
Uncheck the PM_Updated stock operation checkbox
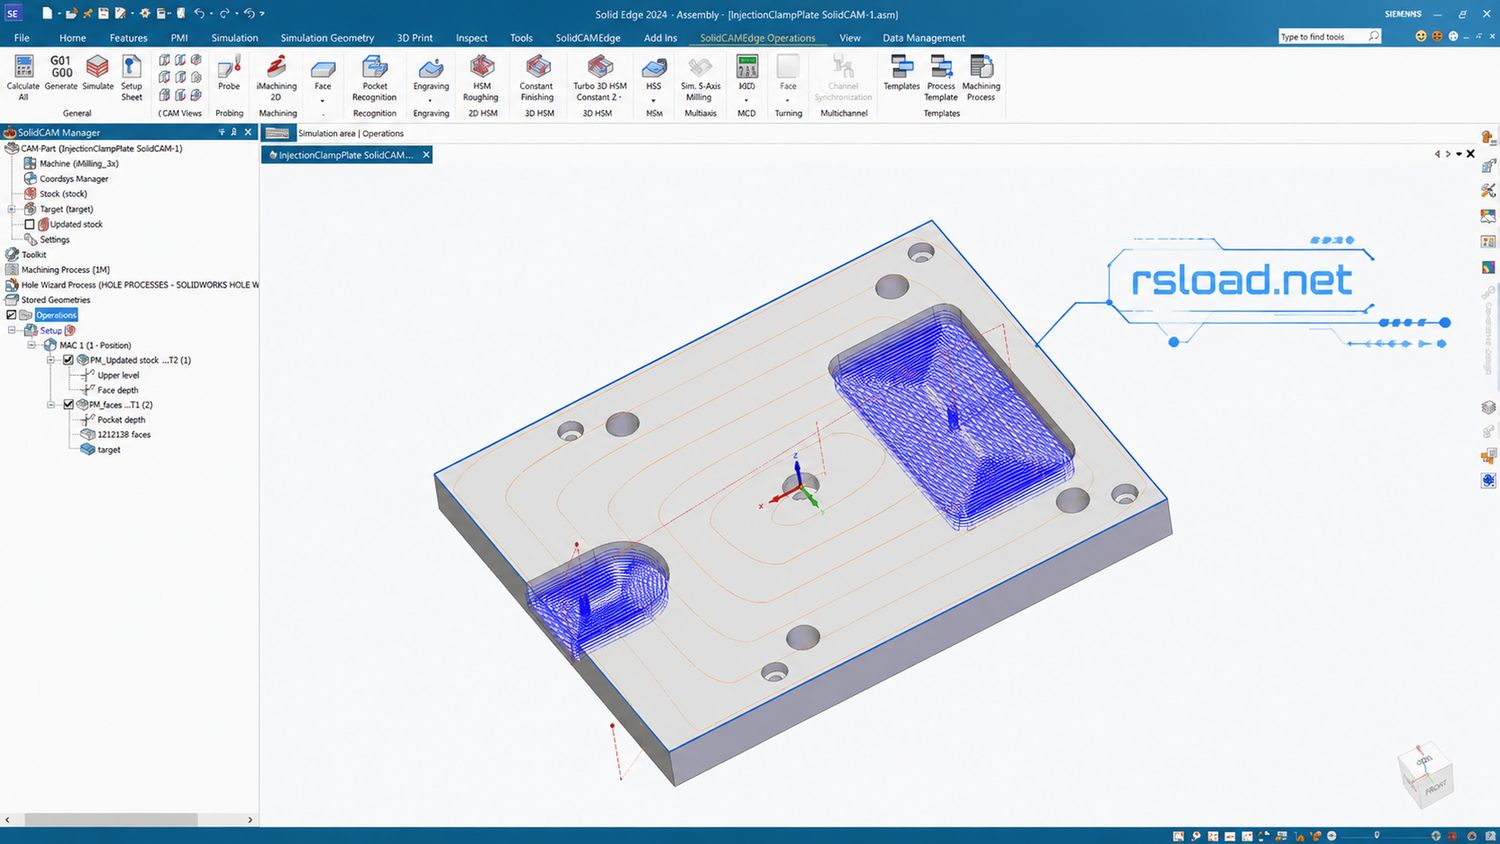pos(68,360)
